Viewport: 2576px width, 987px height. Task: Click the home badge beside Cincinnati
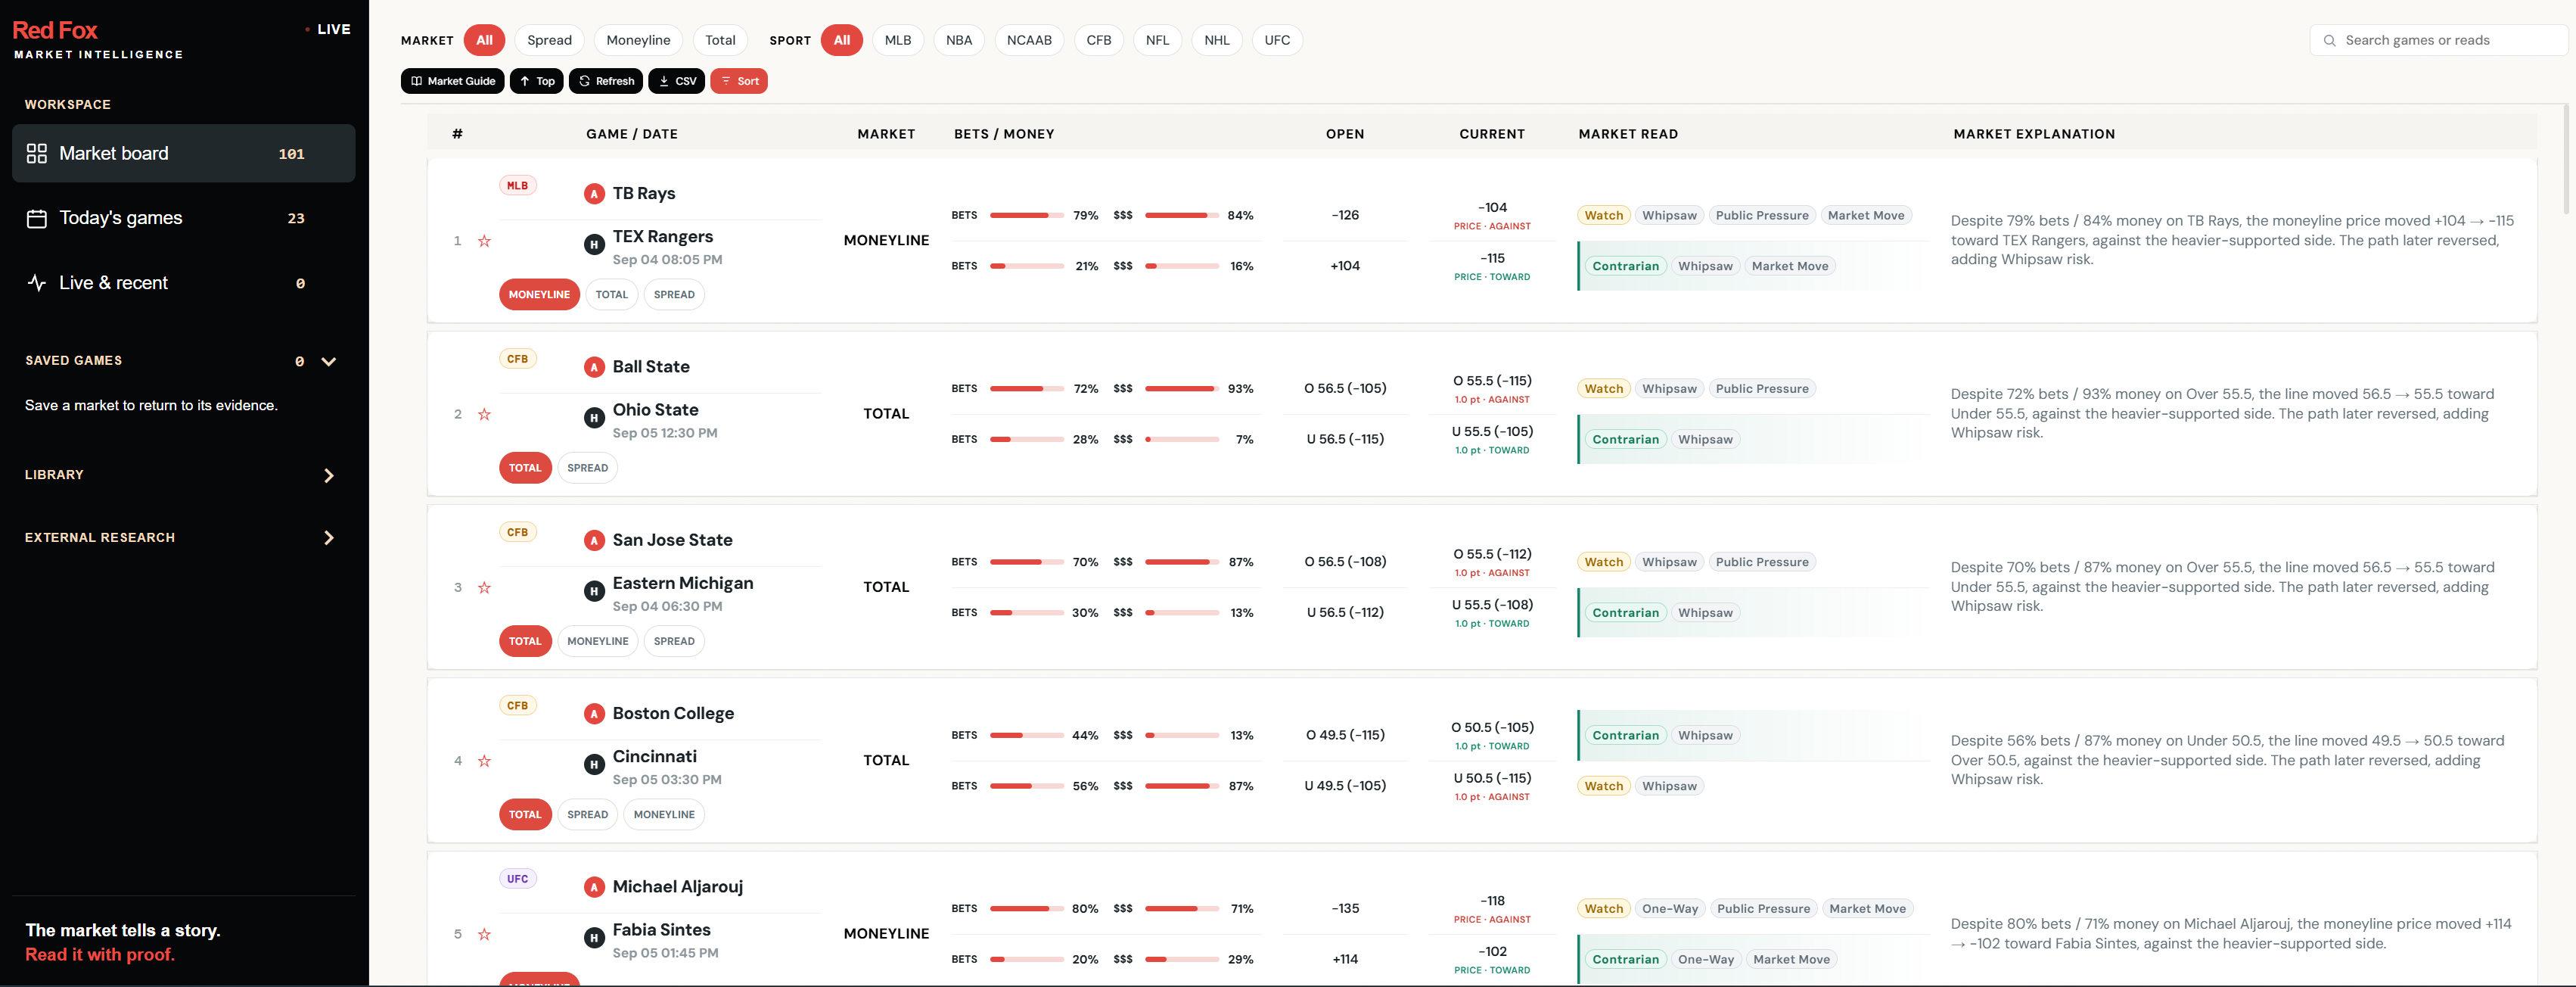tap(594, 764)
